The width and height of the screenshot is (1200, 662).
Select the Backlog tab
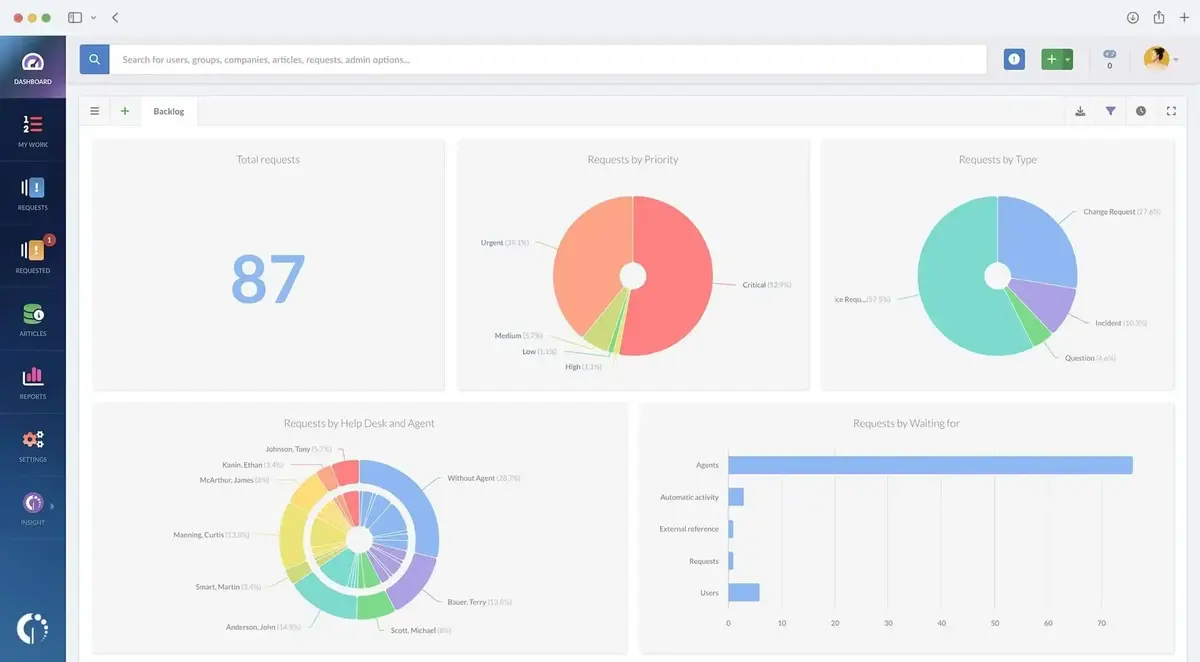tap(169, 111)
